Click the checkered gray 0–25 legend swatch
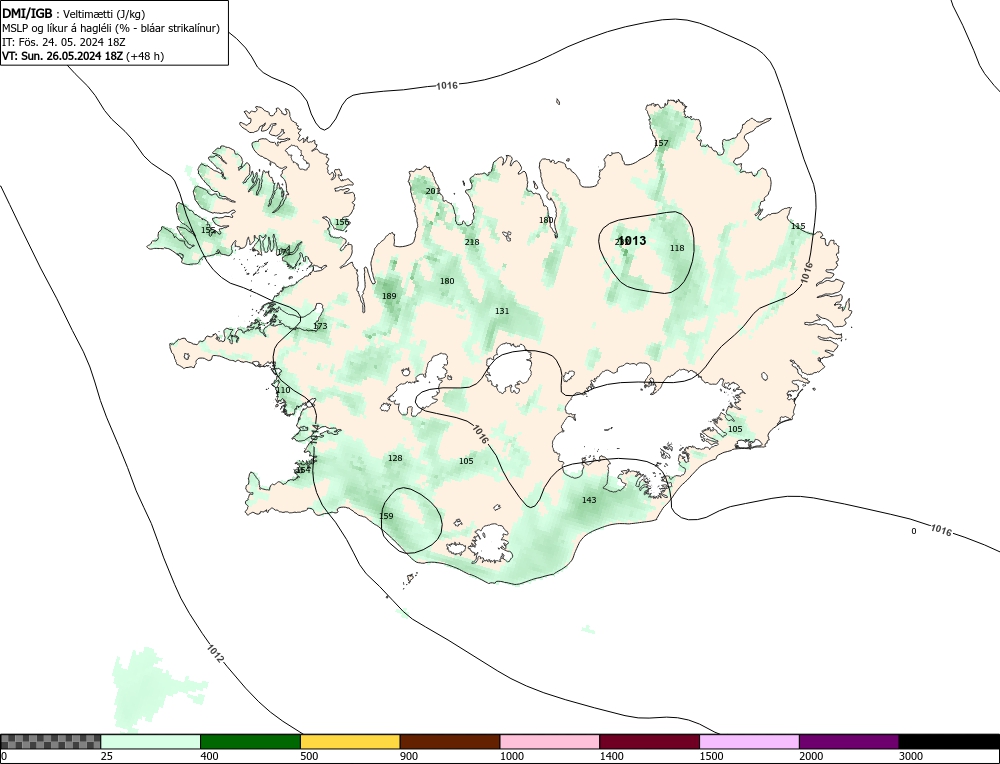1000x764 pixels. pyautogui.click(x=50, y=741)
